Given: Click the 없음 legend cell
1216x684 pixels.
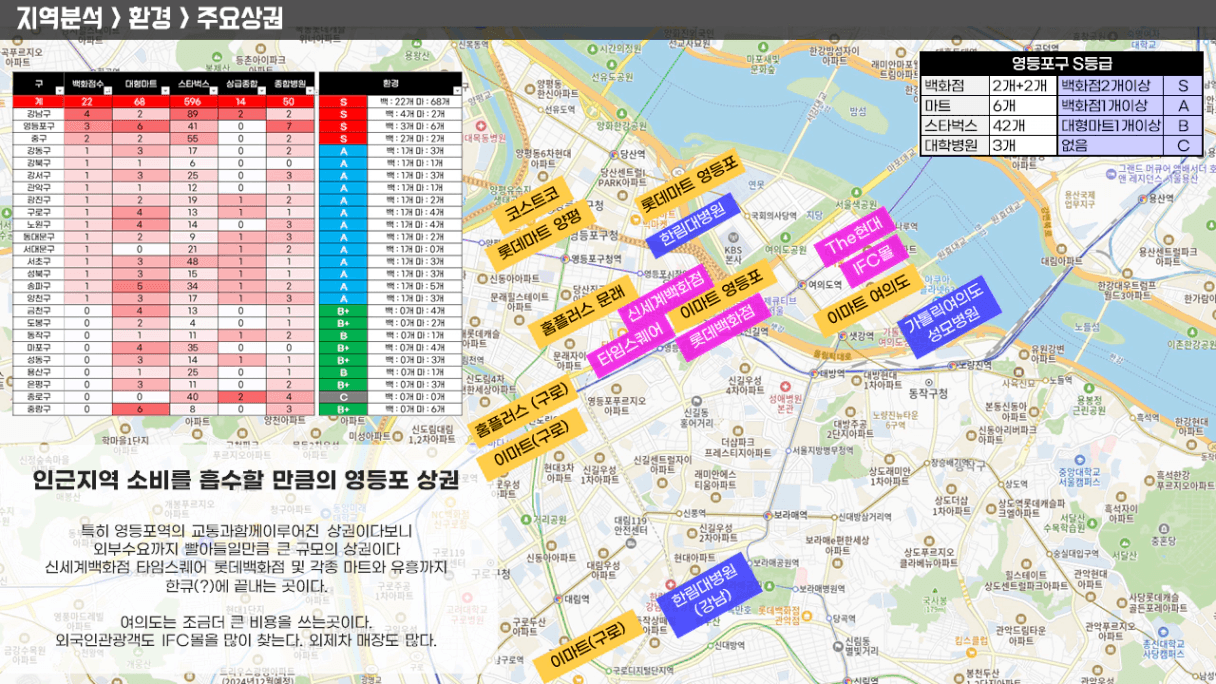Looking at the screenshot, I should coord(1112,146).
